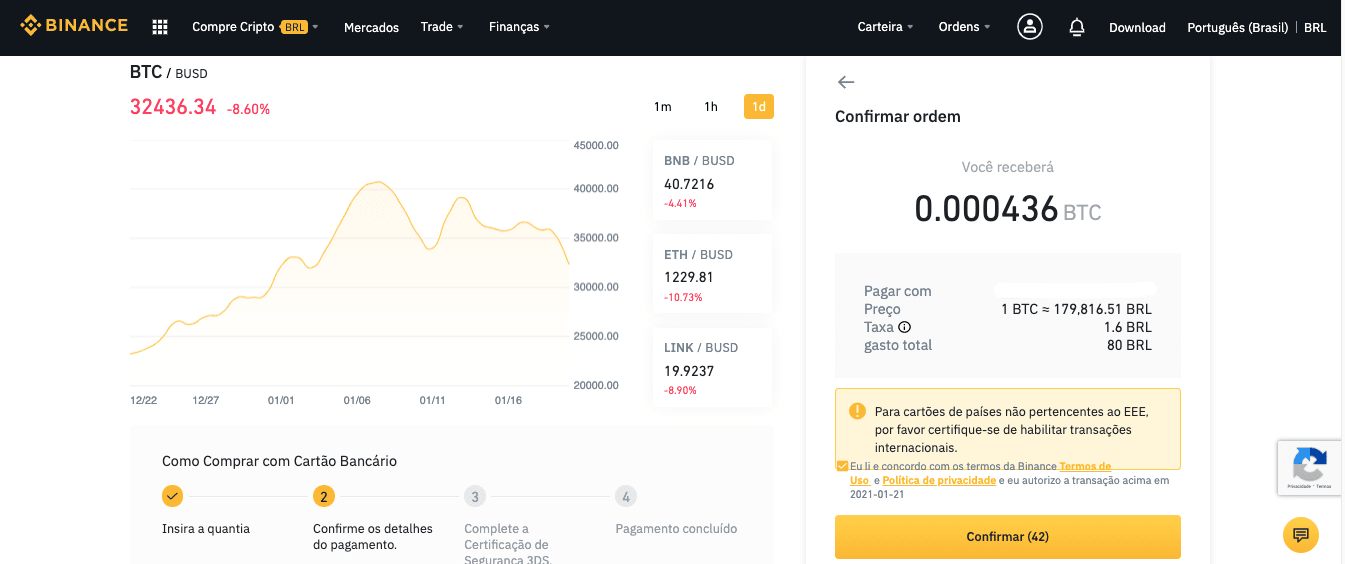This screenshot has height=564, width=1345.
Task: Switch chart to 1d interval
Action: [x=759, y=107]
